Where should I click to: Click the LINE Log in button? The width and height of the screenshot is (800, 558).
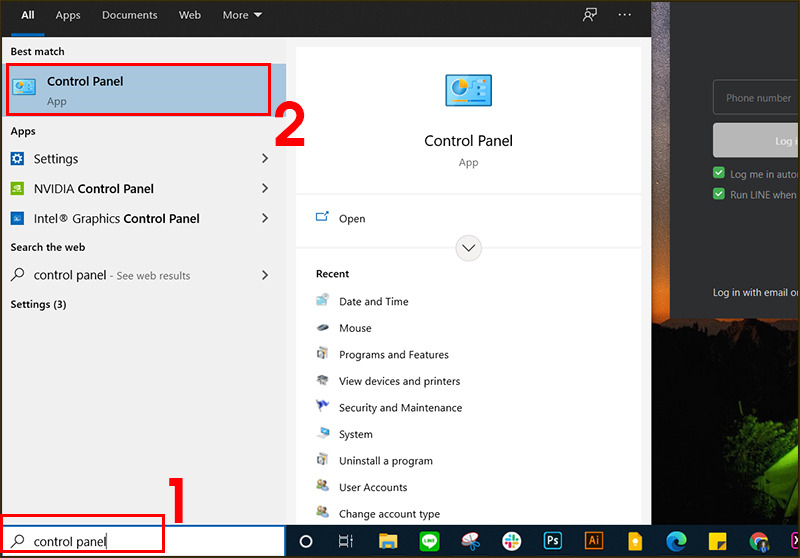(756, 140)
